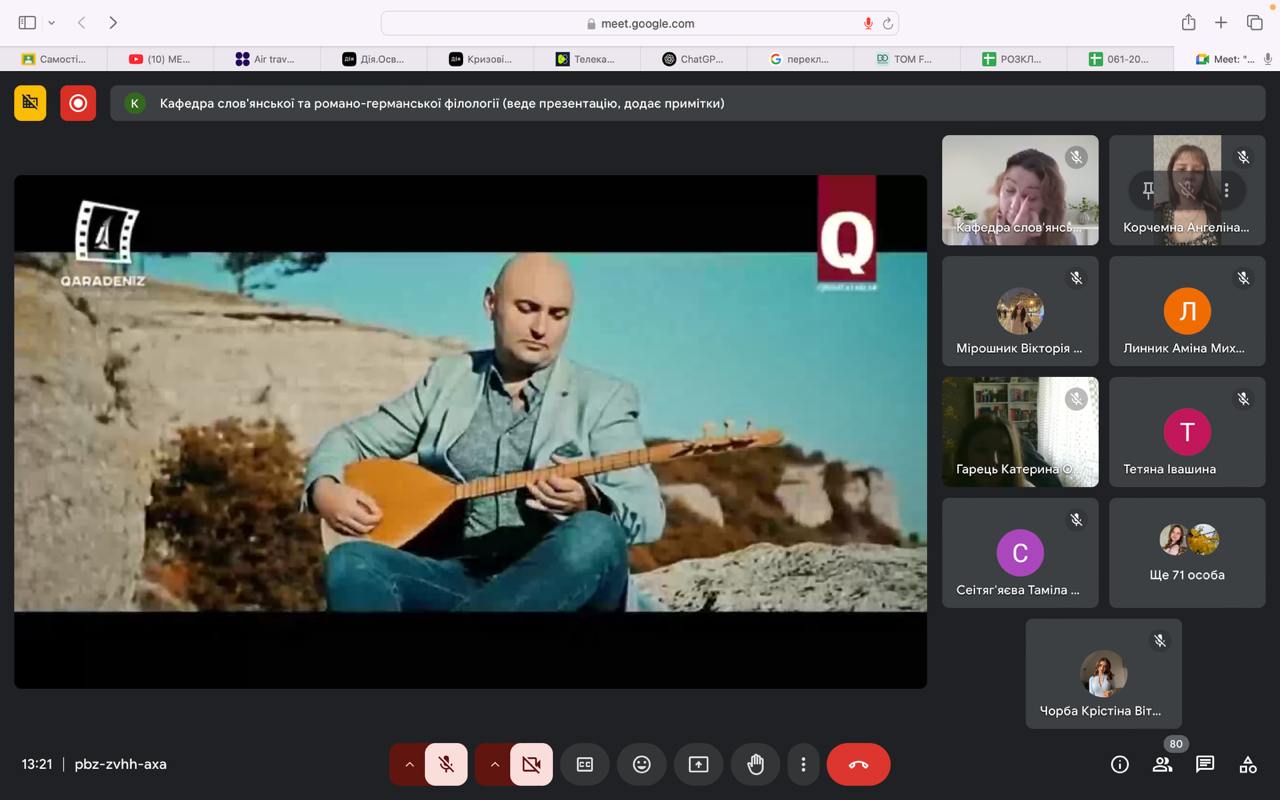Switch to the РОЗКЛ... tab
The height and width of the screenshot is (800, 1280).
click(x=1013, y=59)
